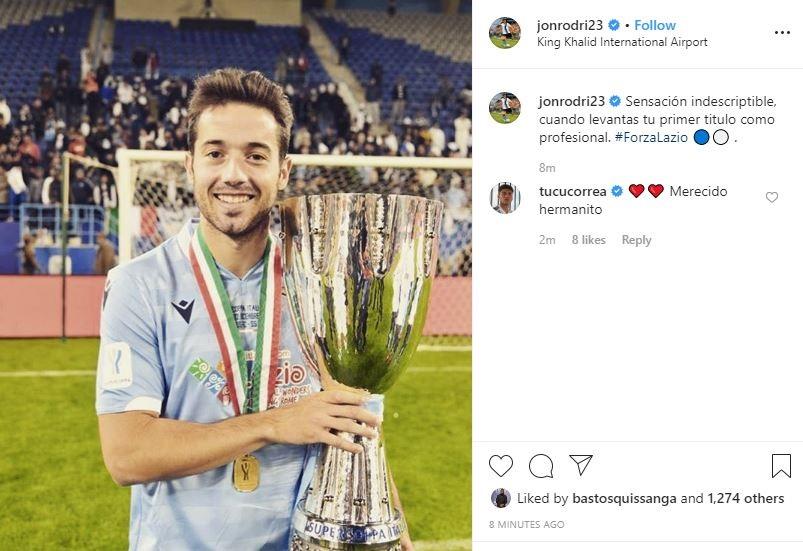803x551 pixels.
Task: Share post via paper plane icon
Action: tap(581, 465)
